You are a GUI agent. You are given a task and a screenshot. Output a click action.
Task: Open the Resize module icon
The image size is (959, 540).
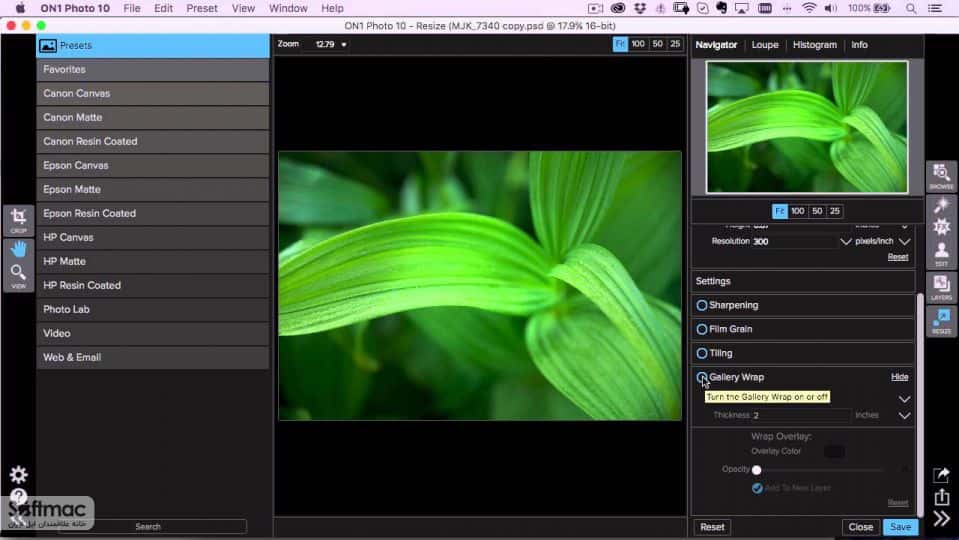(941, 321)
